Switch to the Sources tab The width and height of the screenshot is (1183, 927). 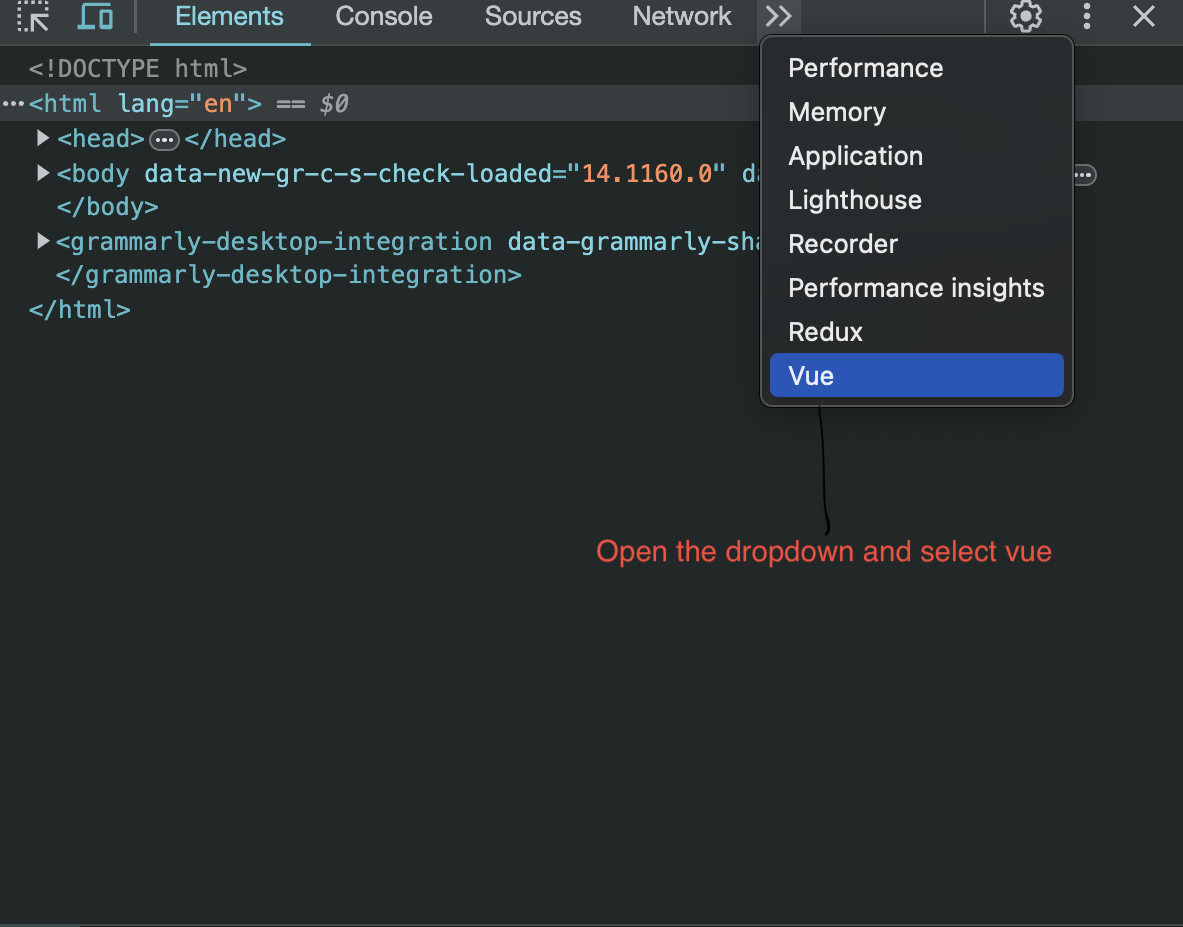[x=533, y=16]
